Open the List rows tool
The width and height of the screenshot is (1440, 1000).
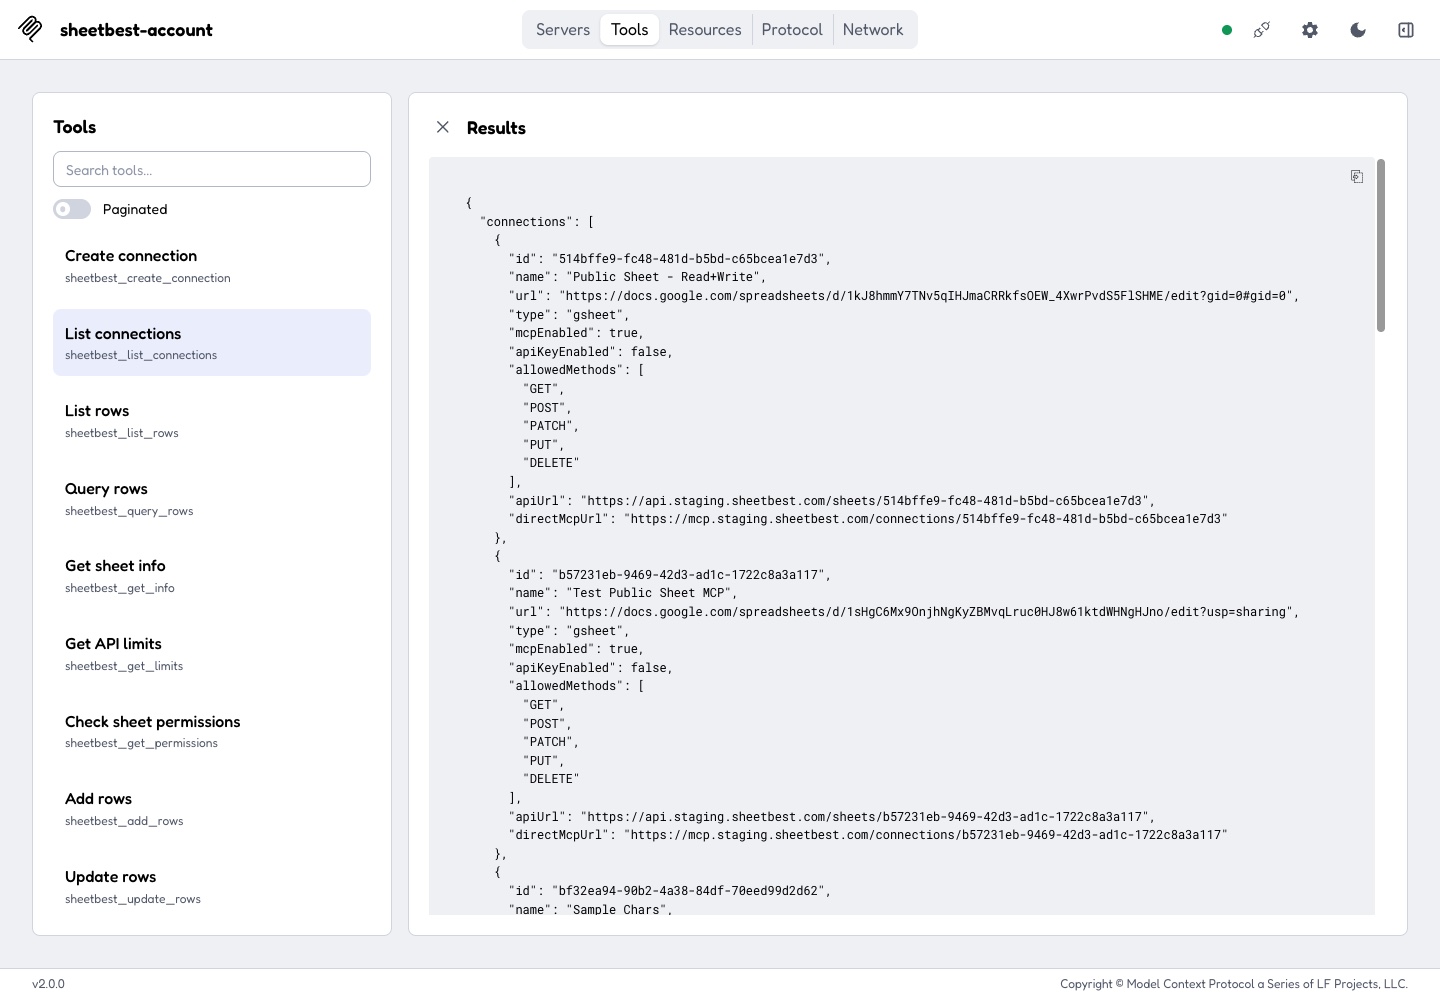[212, 421]
